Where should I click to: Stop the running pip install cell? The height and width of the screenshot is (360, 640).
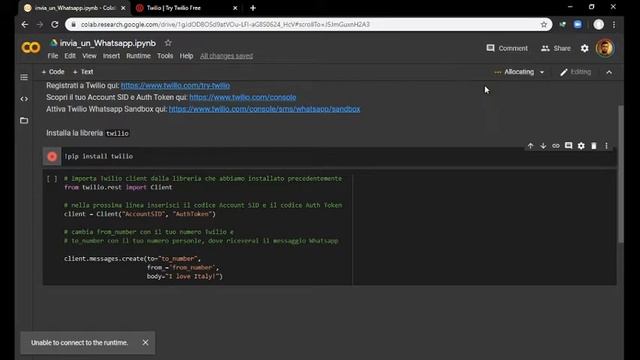(52, 156)
